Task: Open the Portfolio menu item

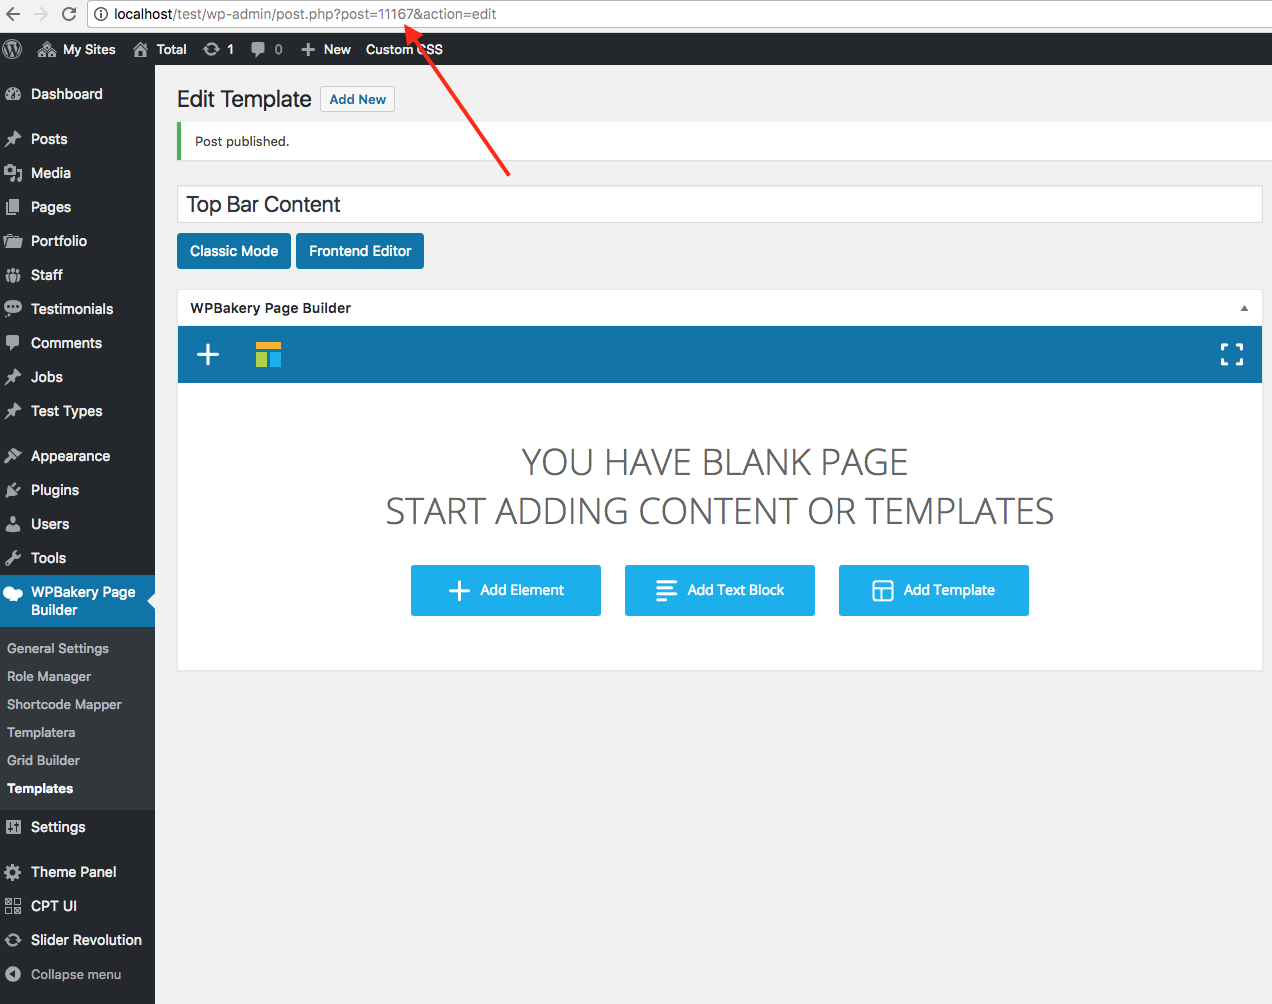Action: click(x=77, y=241)
